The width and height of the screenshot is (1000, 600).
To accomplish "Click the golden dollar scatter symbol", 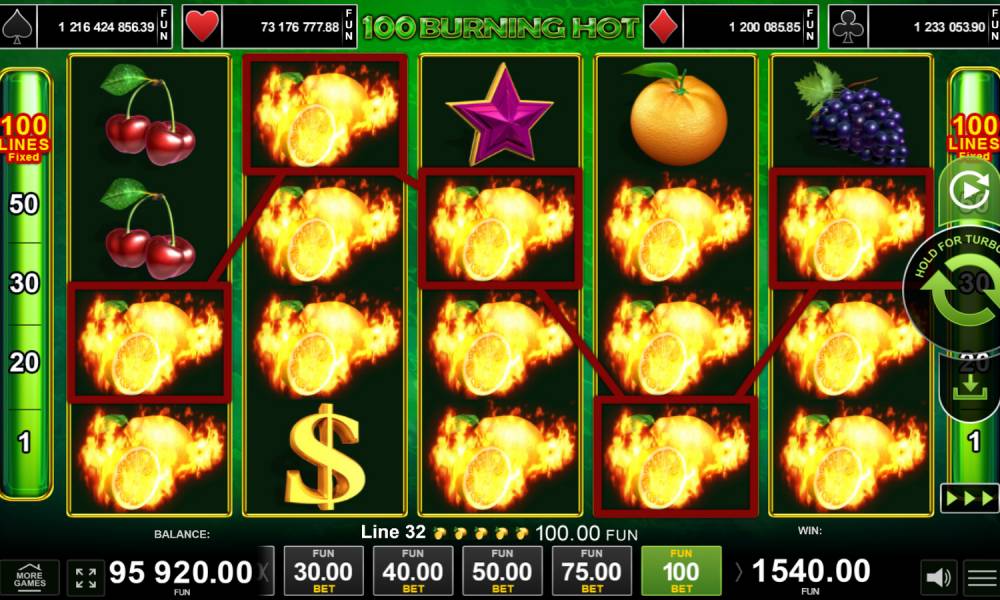I will click(x=325, y=456).
